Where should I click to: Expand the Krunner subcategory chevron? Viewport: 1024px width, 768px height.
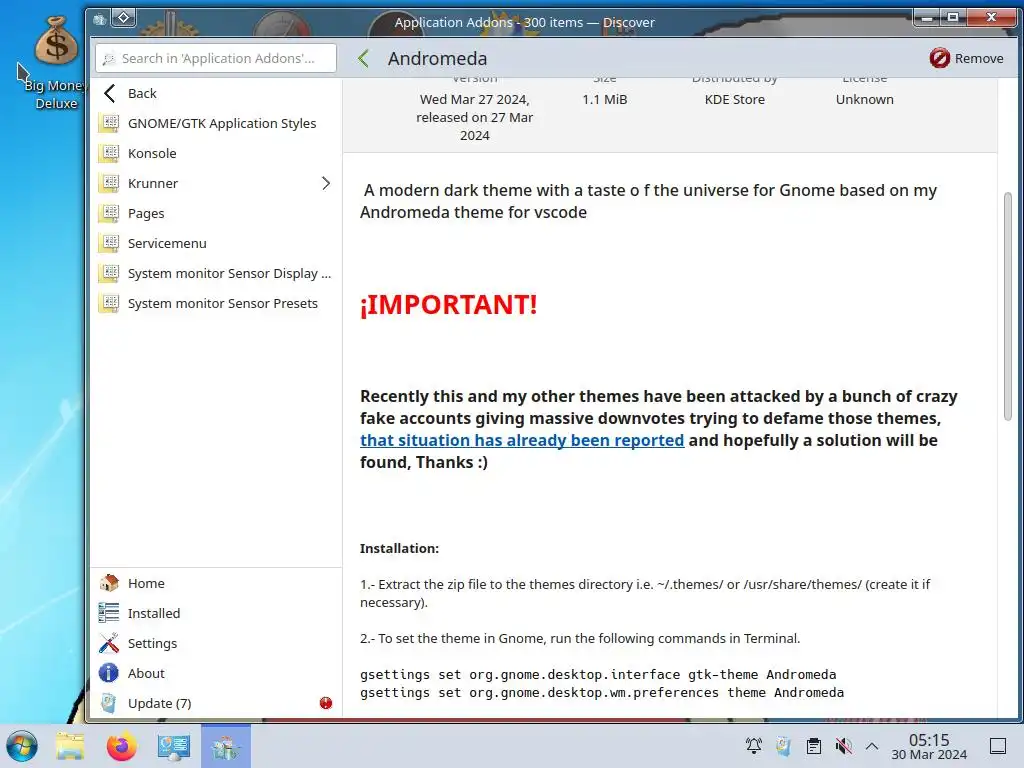326,183
